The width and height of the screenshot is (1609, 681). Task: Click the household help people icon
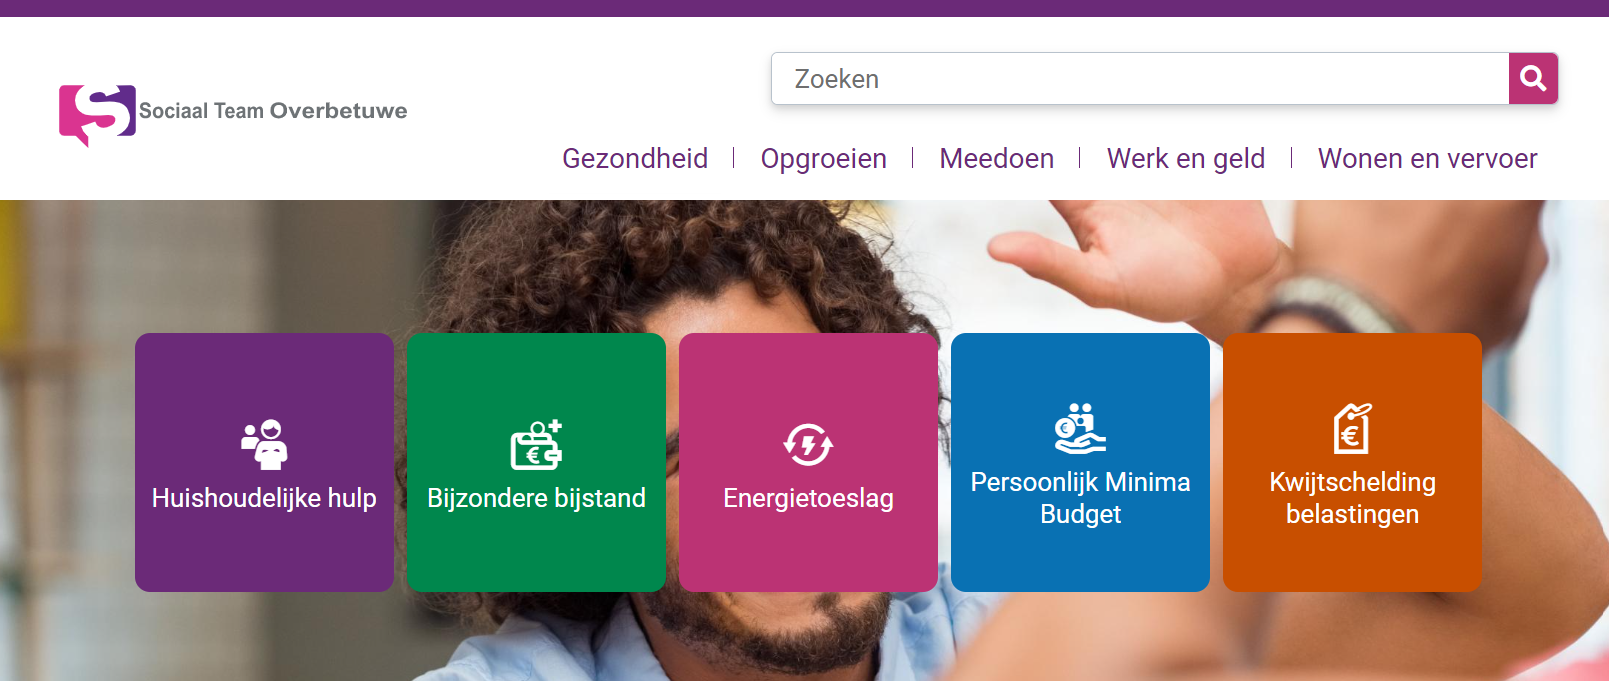264,445
